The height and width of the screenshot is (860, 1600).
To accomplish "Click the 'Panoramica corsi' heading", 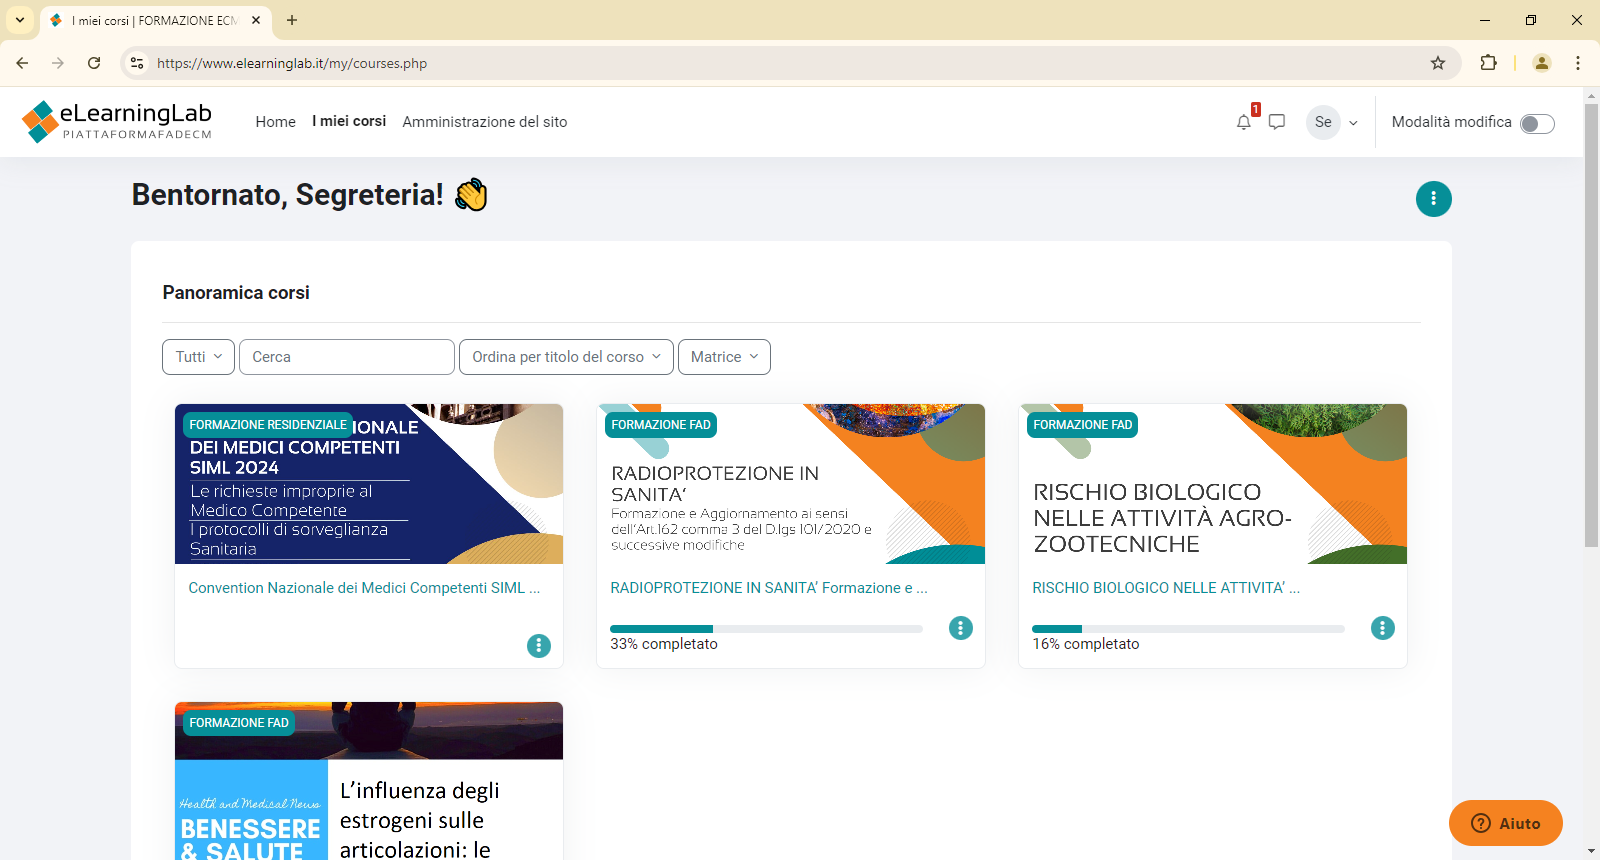I will point(236,293).
